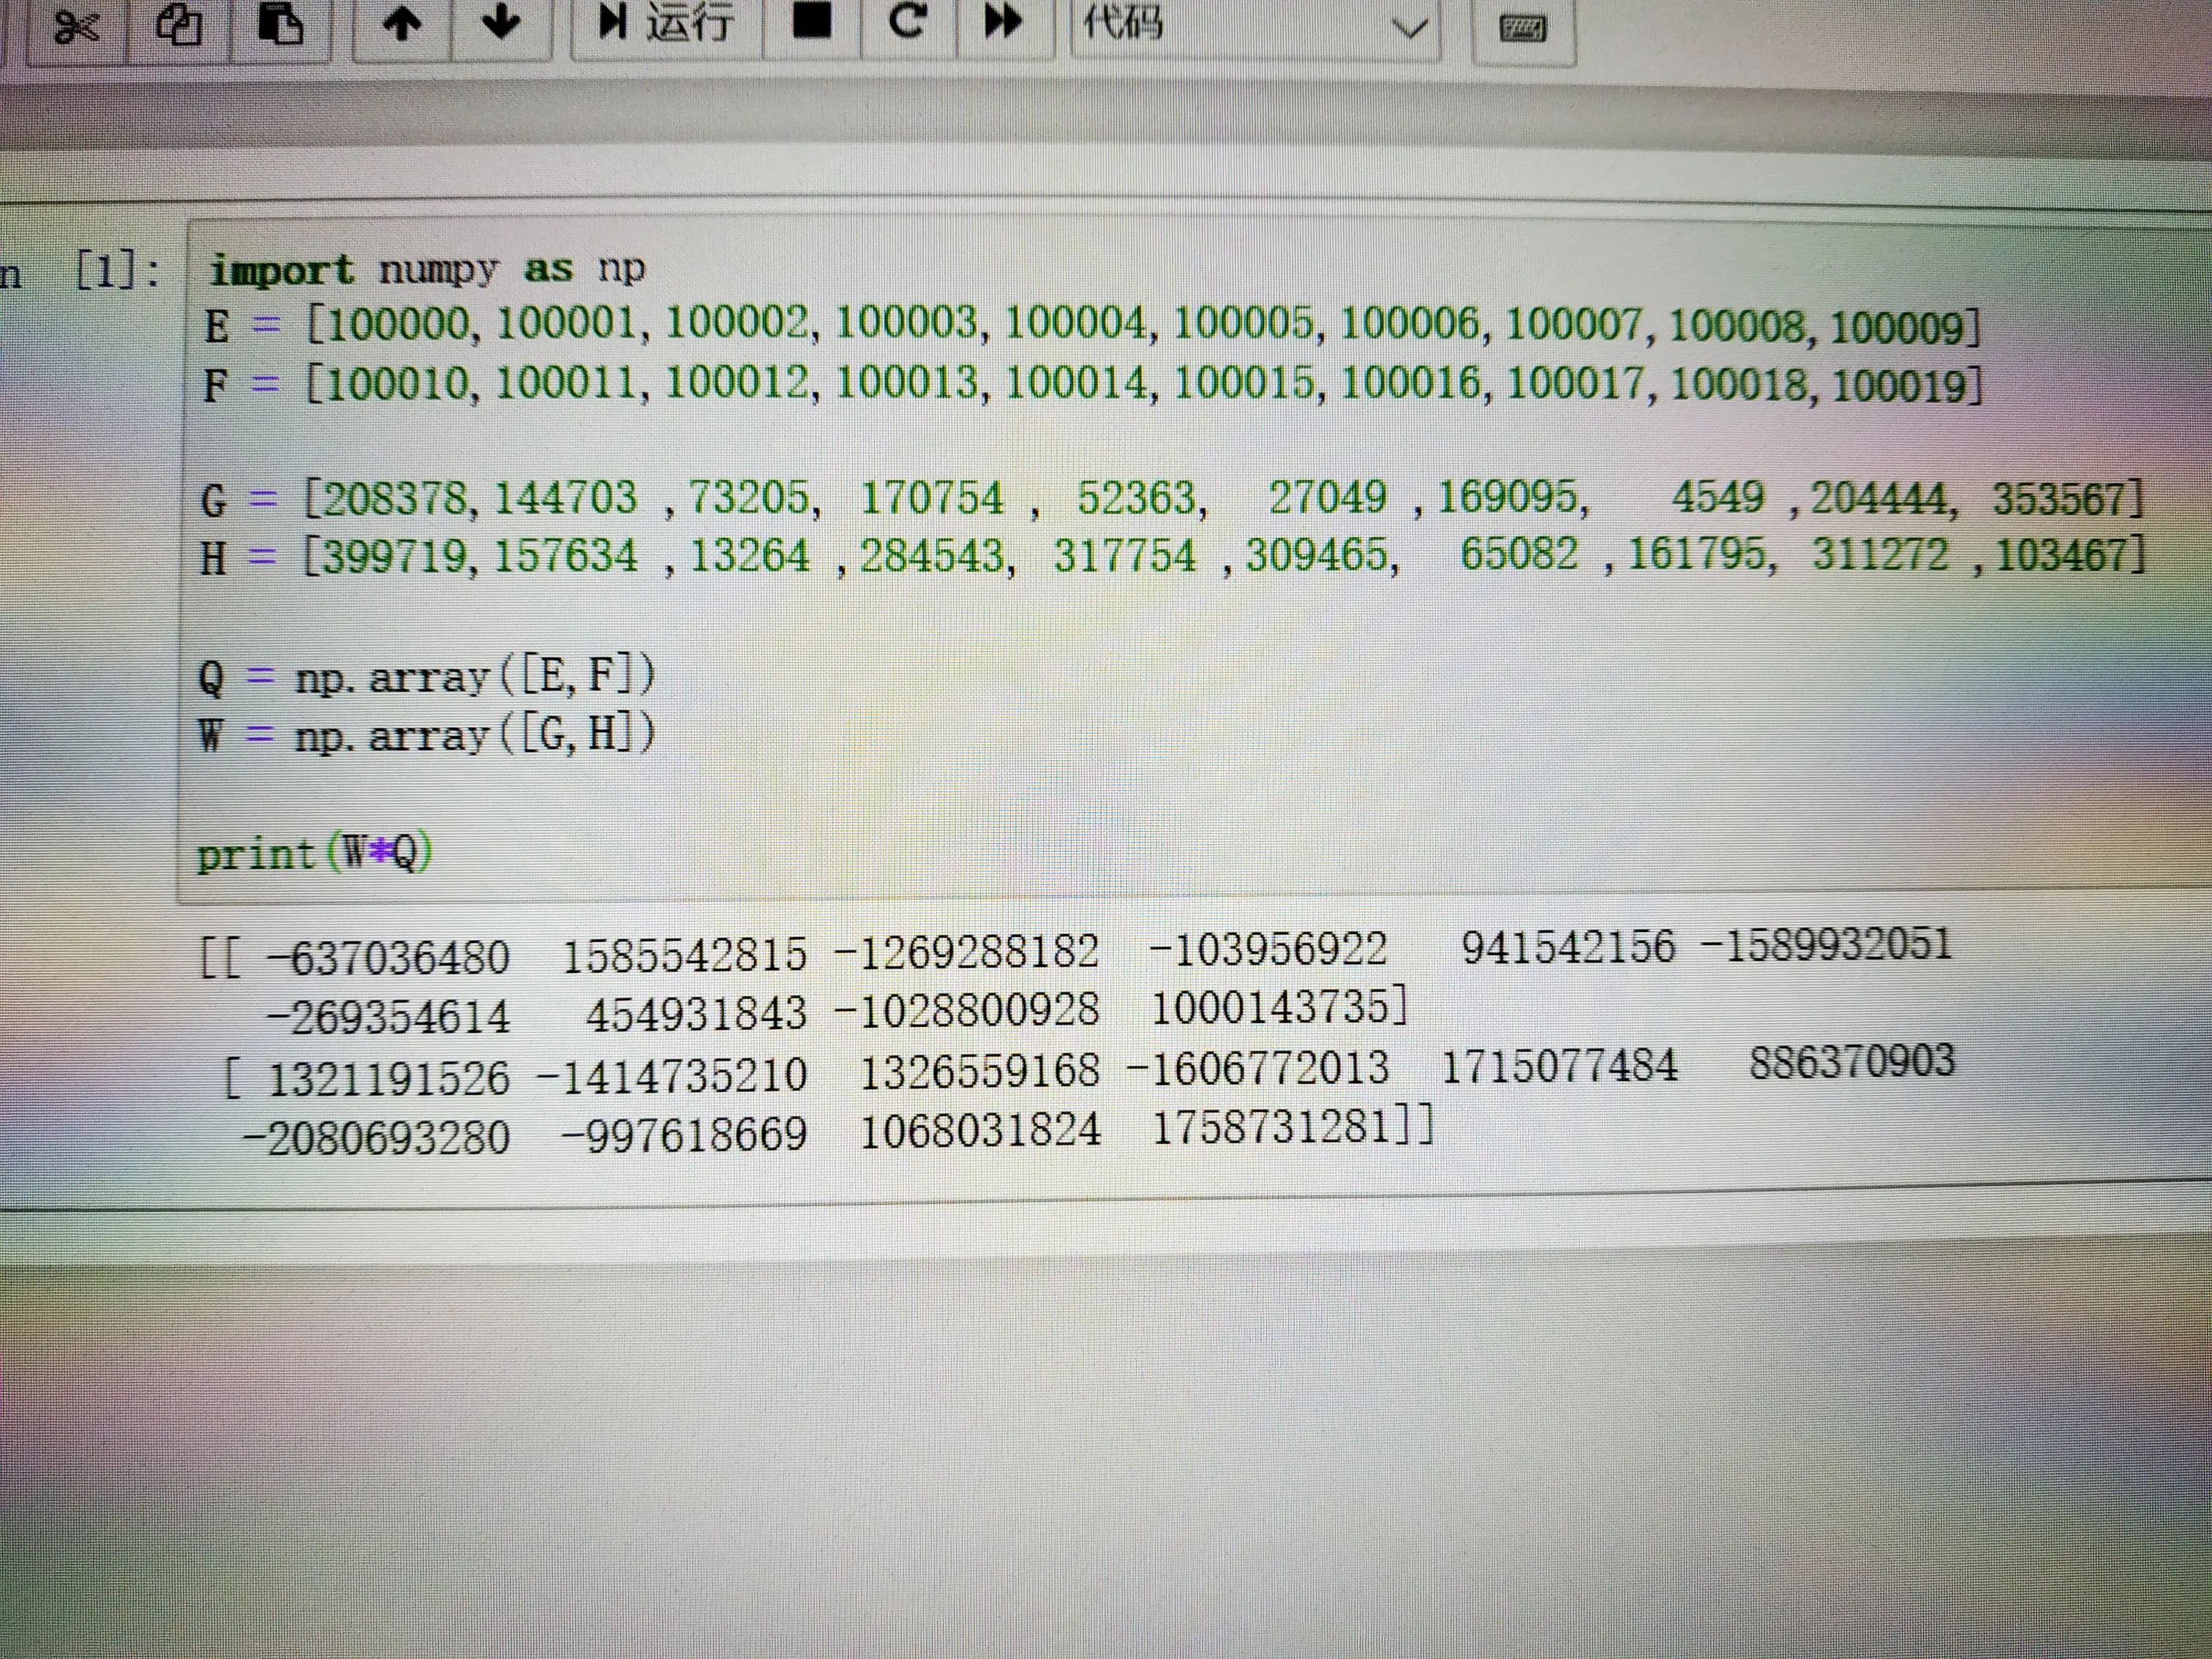Viewport: 2212px width, 1659px height.
Task: Copy the selected cell
Action: pyautogui.click(x=178, y=27)
